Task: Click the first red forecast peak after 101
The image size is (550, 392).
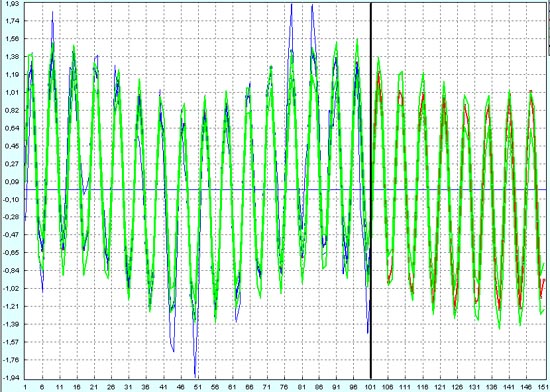Action: (379, 72)
